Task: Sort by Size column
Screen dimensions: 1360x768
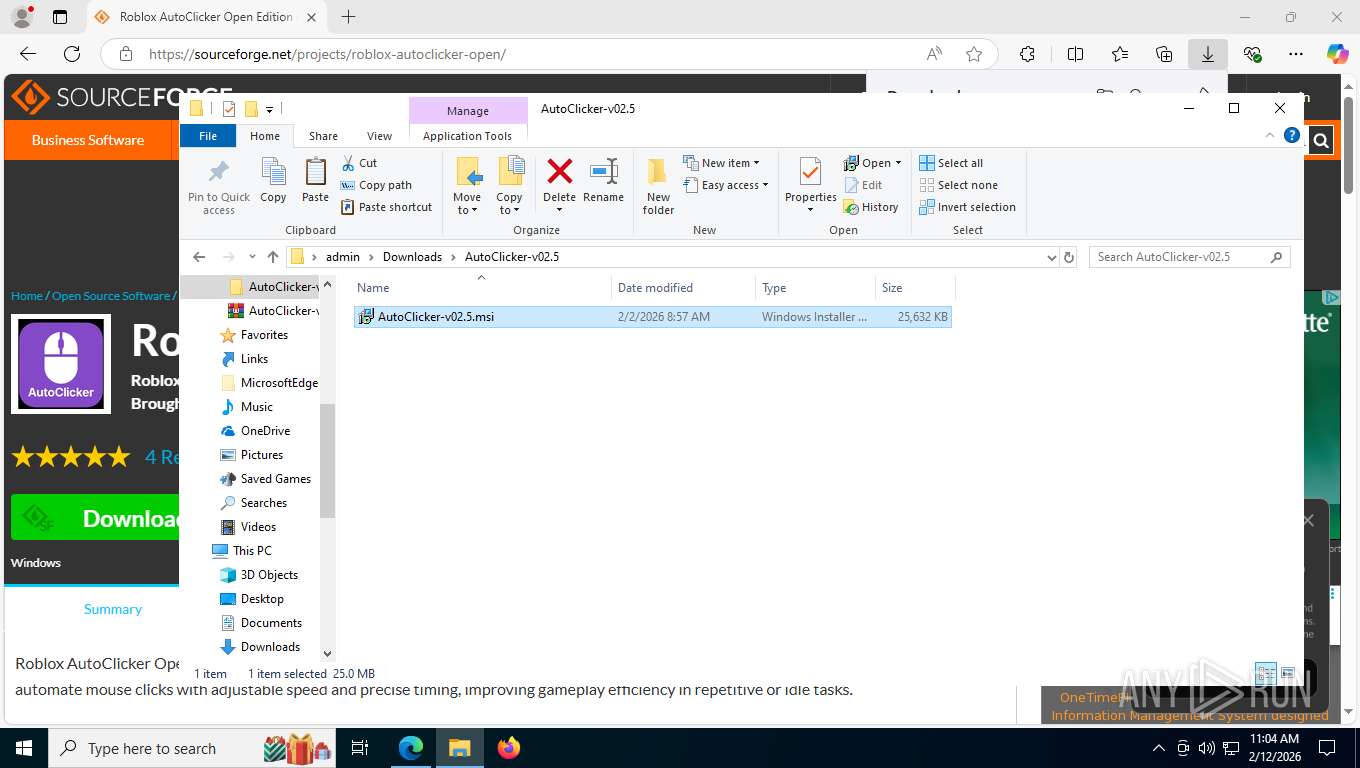Action: click(915, 287)
